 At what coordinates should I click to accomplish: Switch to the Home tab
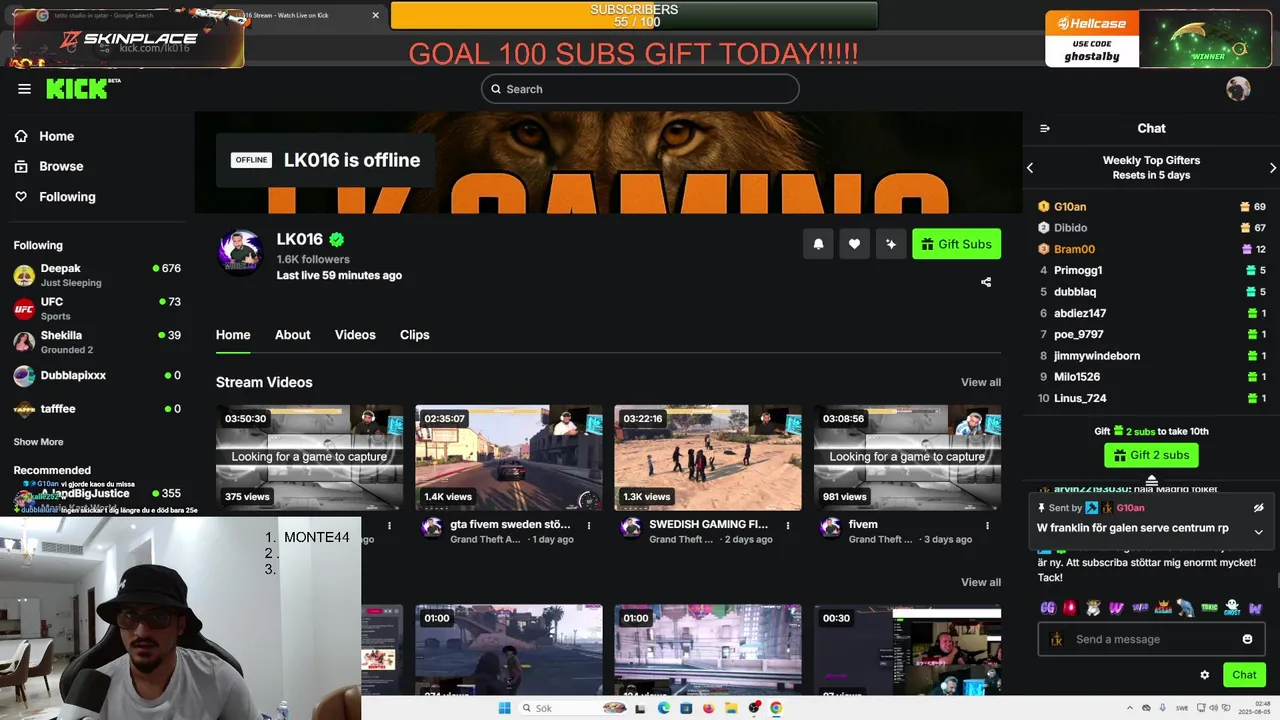pyautogui.click(x=233, y=335)
